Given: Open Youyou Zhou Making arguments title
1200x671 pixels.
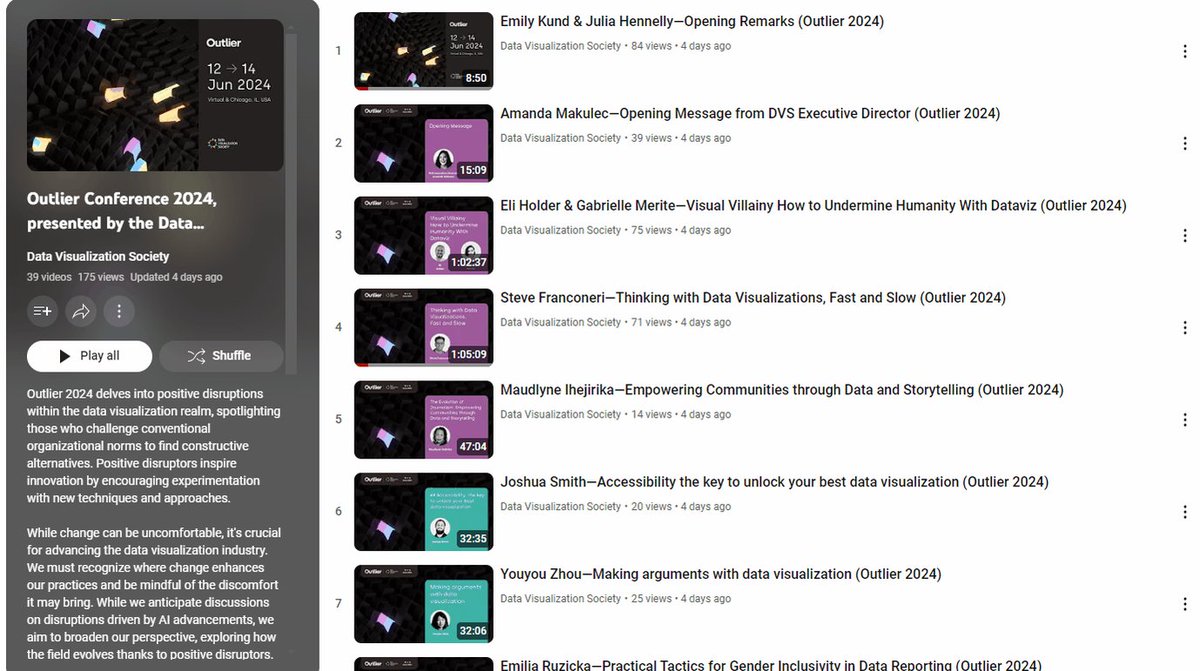Looking at the screenshot, I should pos(721,573).
